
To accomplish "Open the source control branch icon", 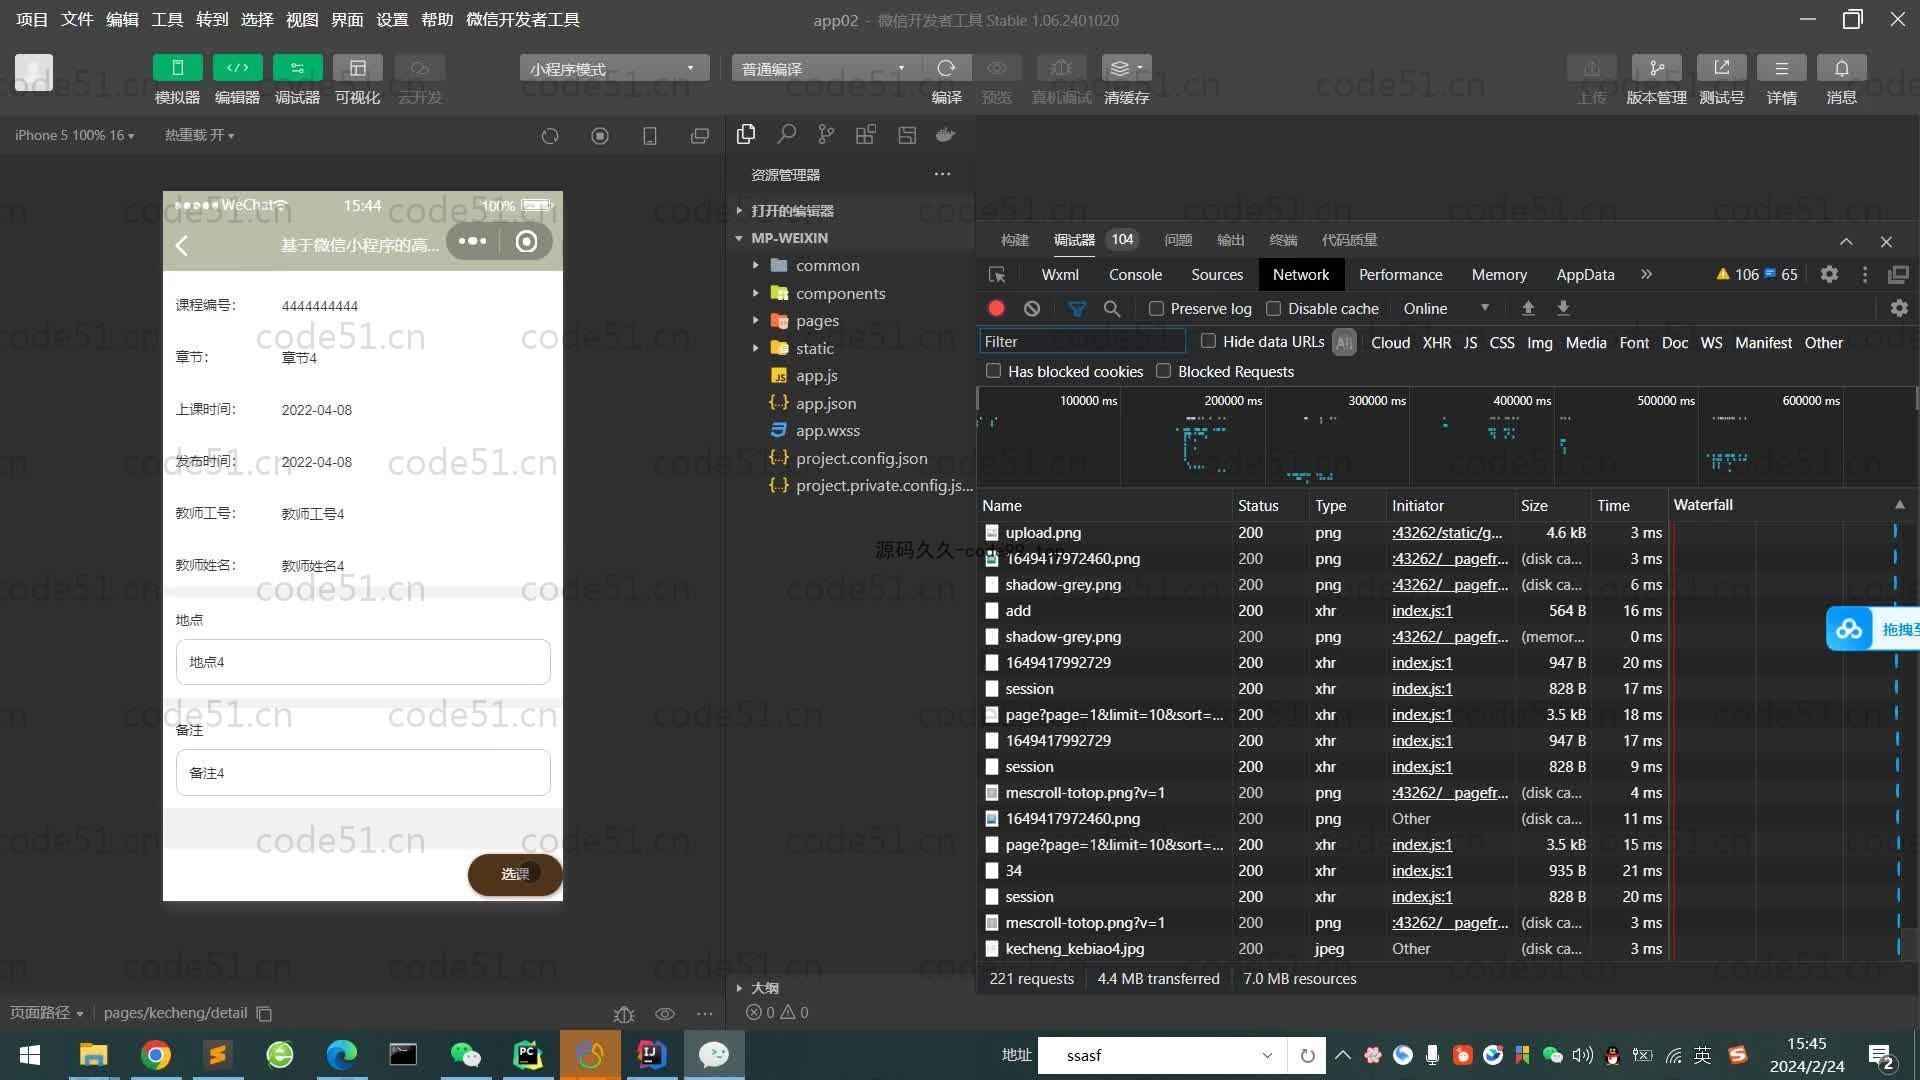I will tap(826, 134).
